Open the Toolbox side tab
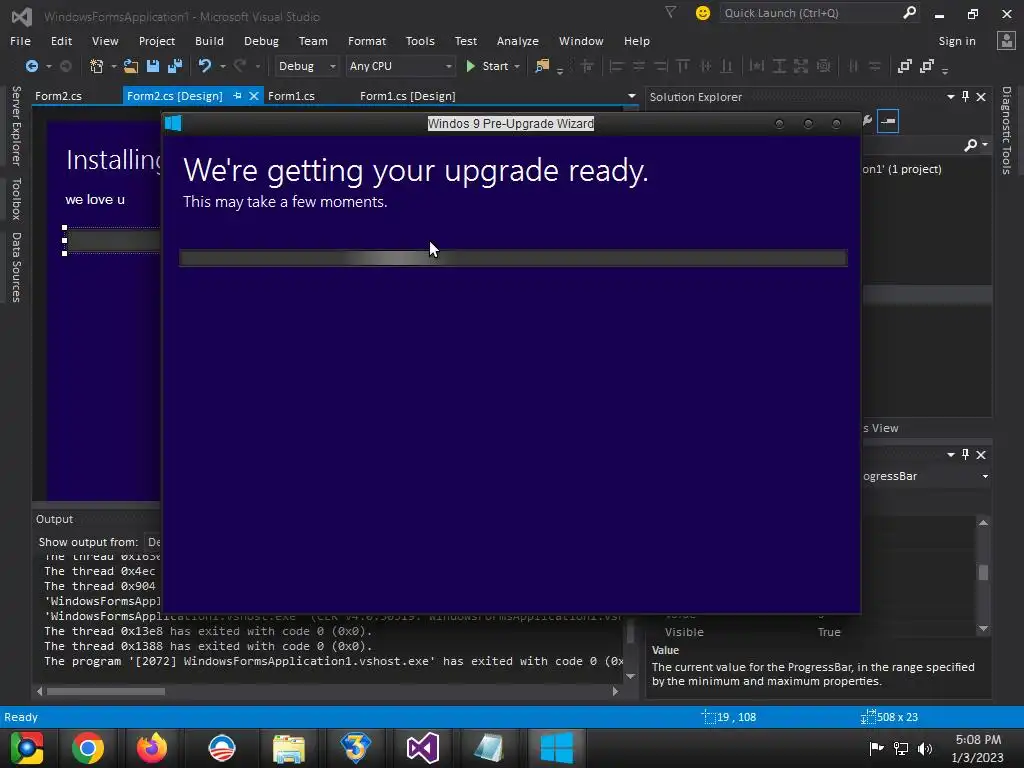This screenshot has width=1024, height=768. pyautogui.click(x=16, y=199)
